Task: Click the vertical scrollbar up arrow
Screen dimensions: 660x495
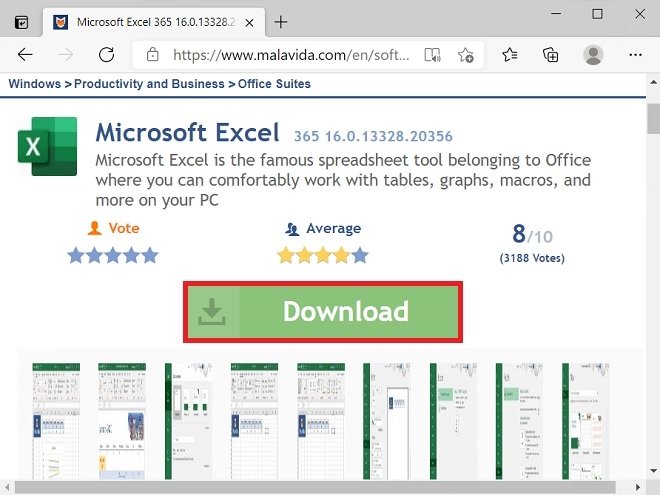Action: [653, 82]
